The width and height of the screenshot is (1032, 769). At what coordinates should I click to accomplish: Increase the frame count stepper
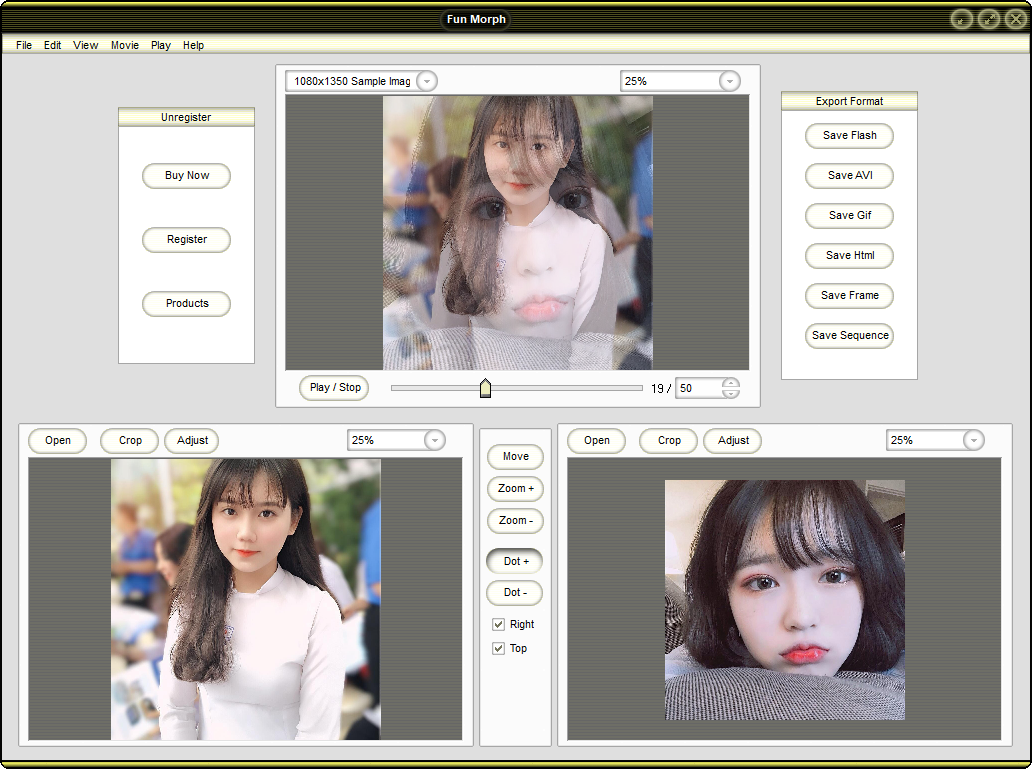(731, 383)
